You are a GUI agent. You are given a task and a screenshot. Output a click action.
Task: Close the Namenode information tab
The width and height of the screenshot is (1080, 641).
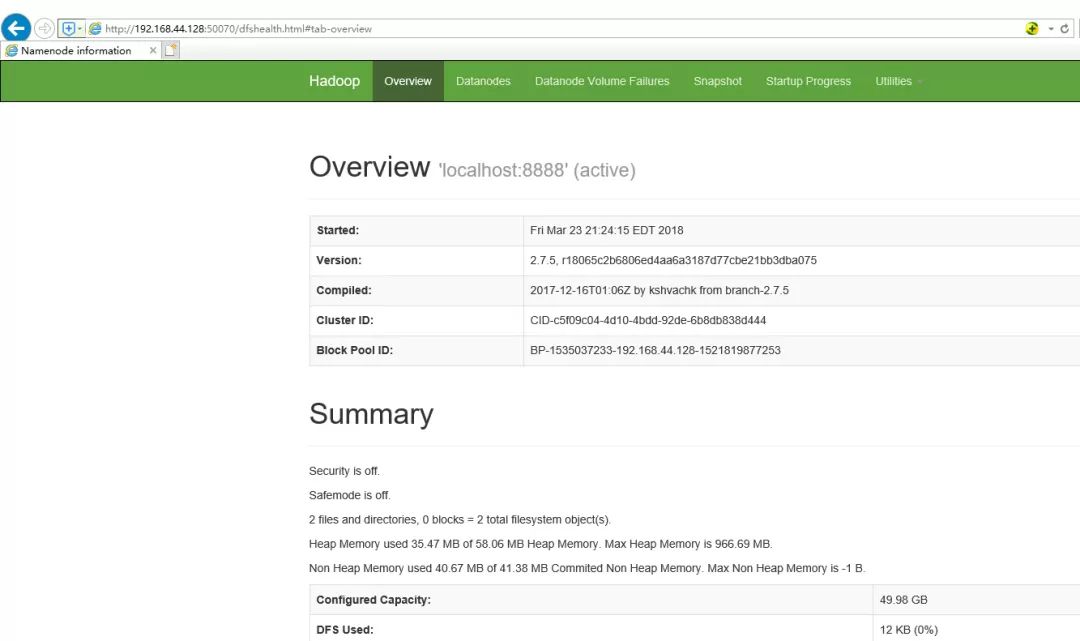[x=153, y=50]
